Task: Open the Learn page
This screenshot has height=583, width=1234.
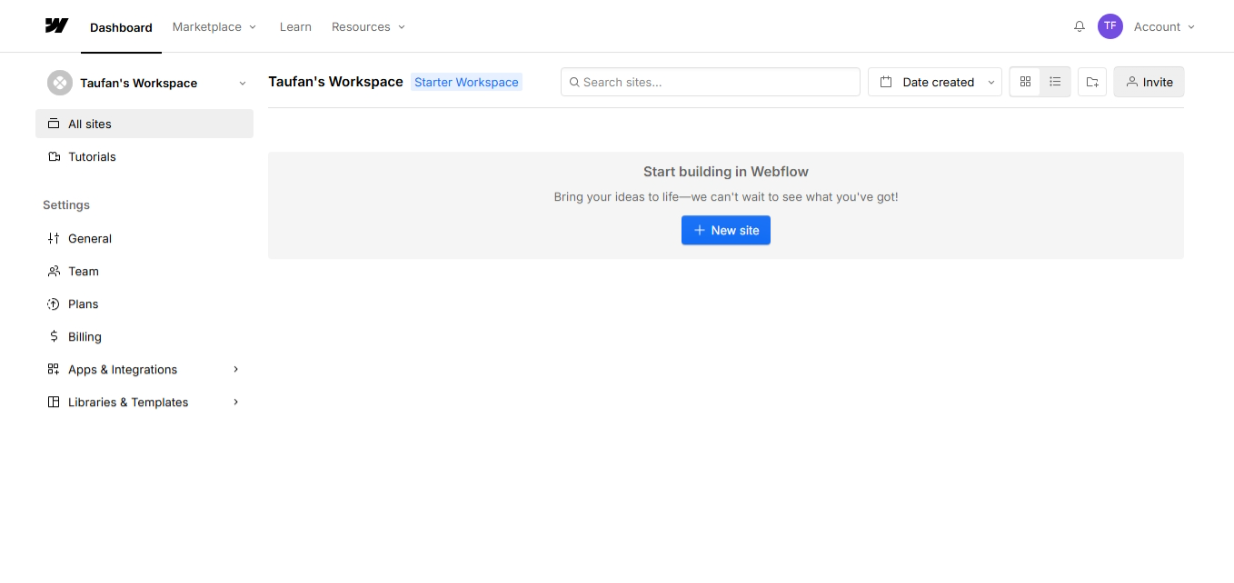Action: 295,27
